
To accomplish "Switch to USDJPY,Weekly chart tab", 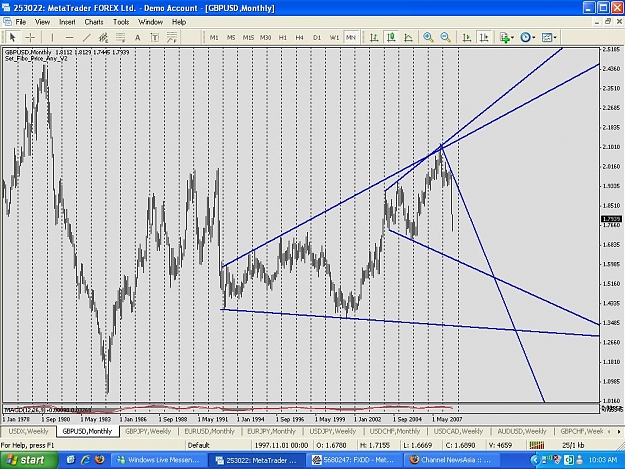I will [332, 432].
